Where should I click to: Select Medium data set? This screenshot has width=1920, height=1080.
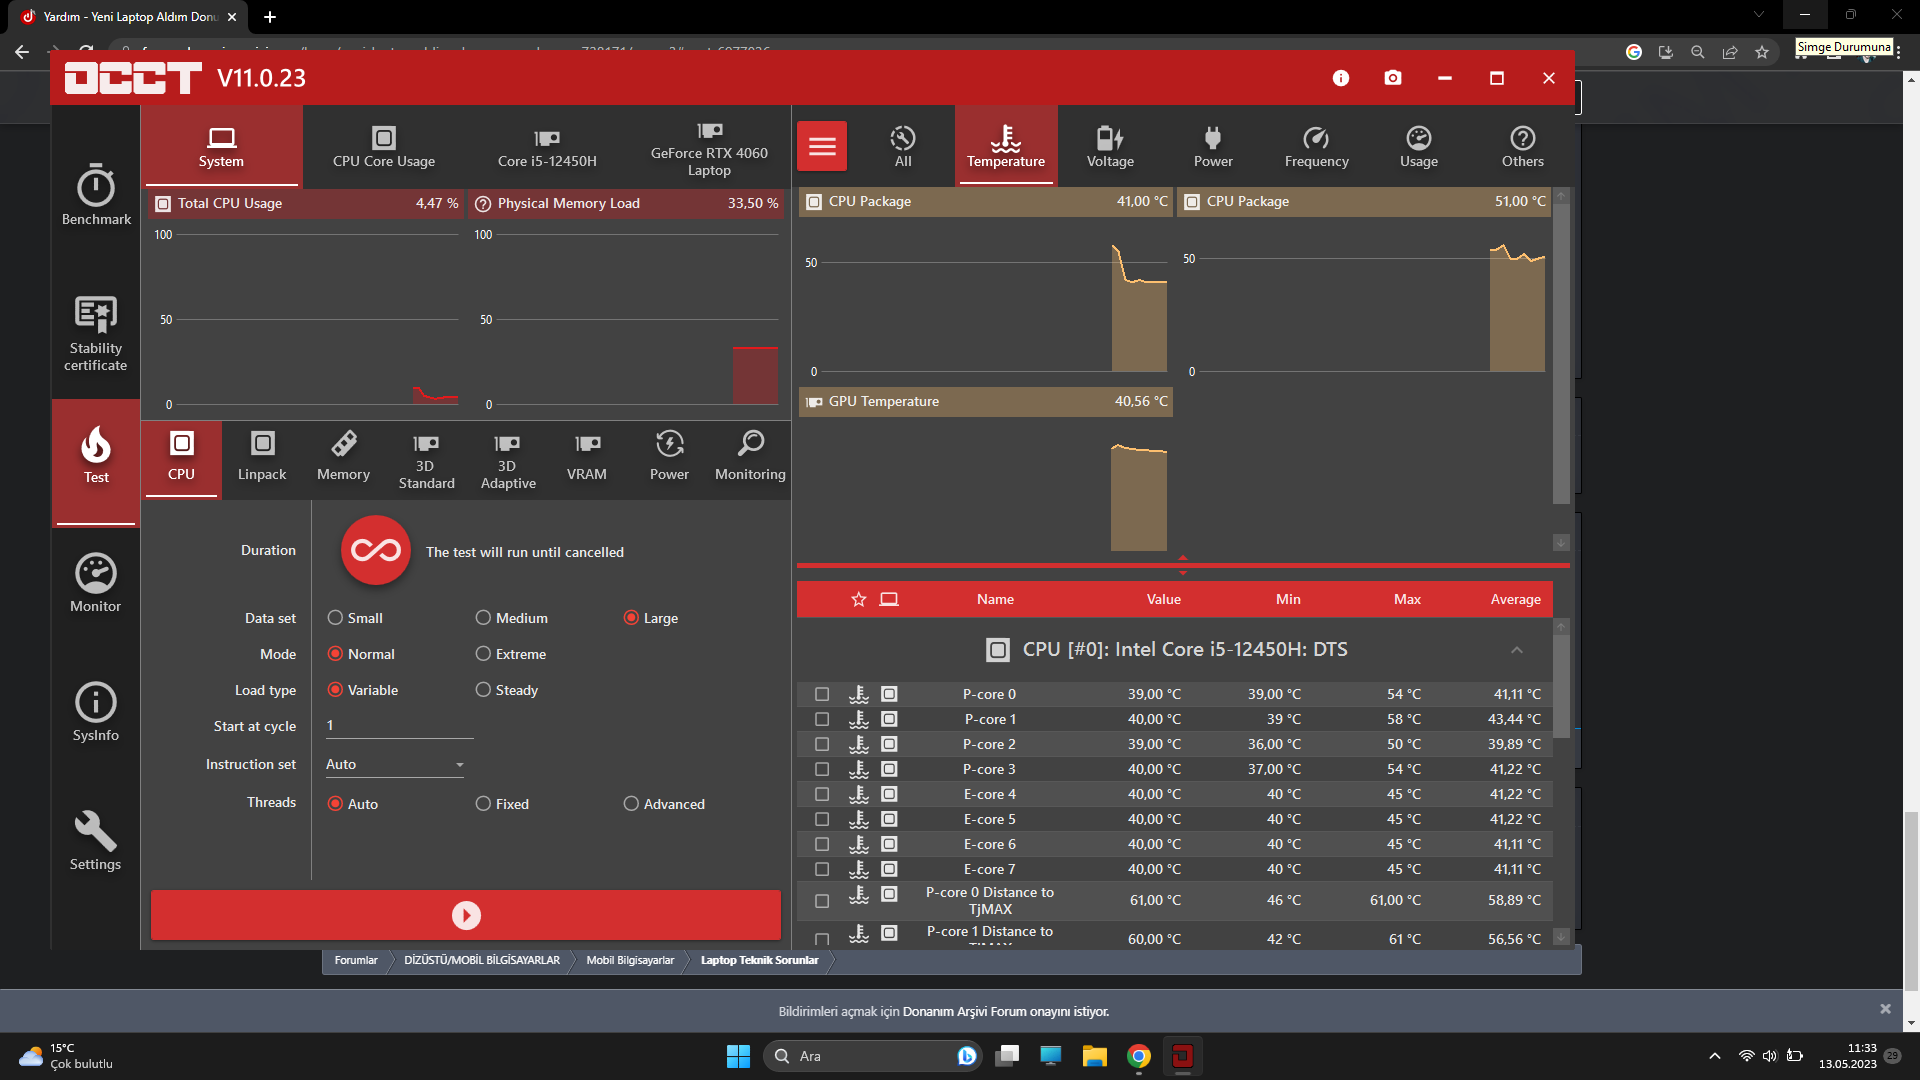tap(511, 618)
